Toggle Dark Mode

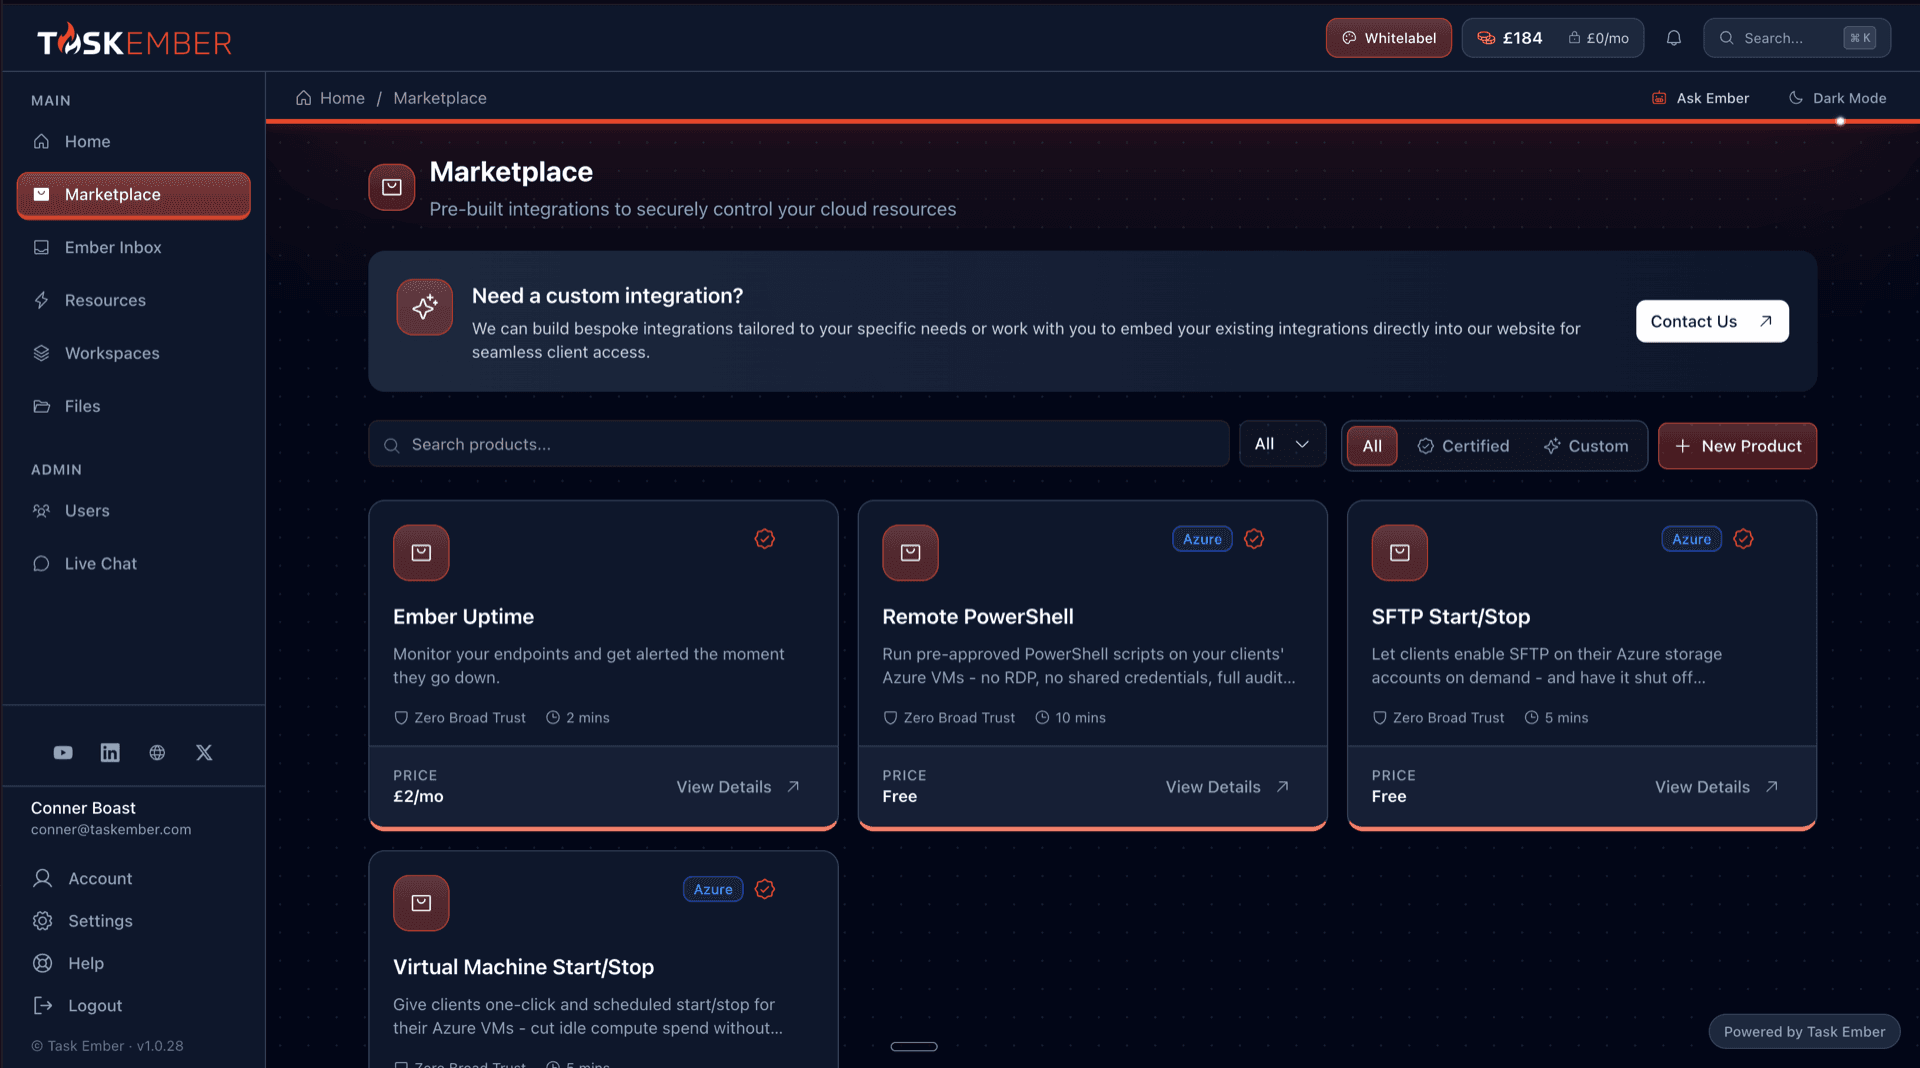(1837, 98)
